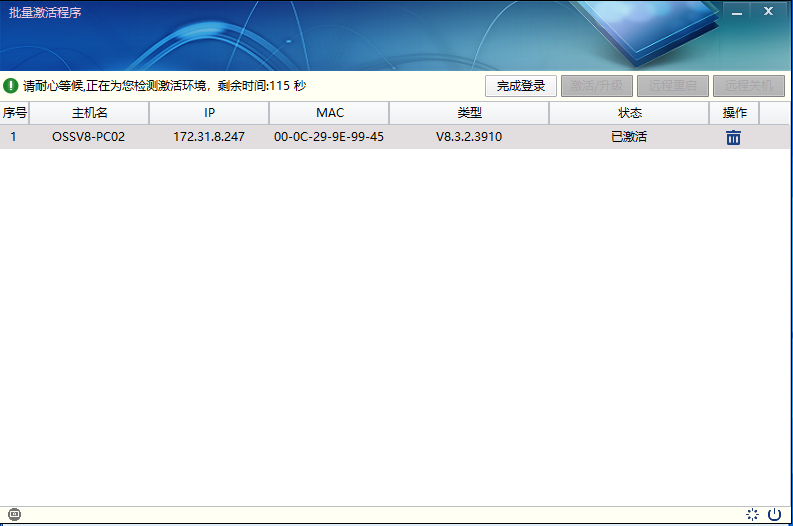Minimize the 批量激活程序 window
The image size is (793, 526).
pos(737,12)
